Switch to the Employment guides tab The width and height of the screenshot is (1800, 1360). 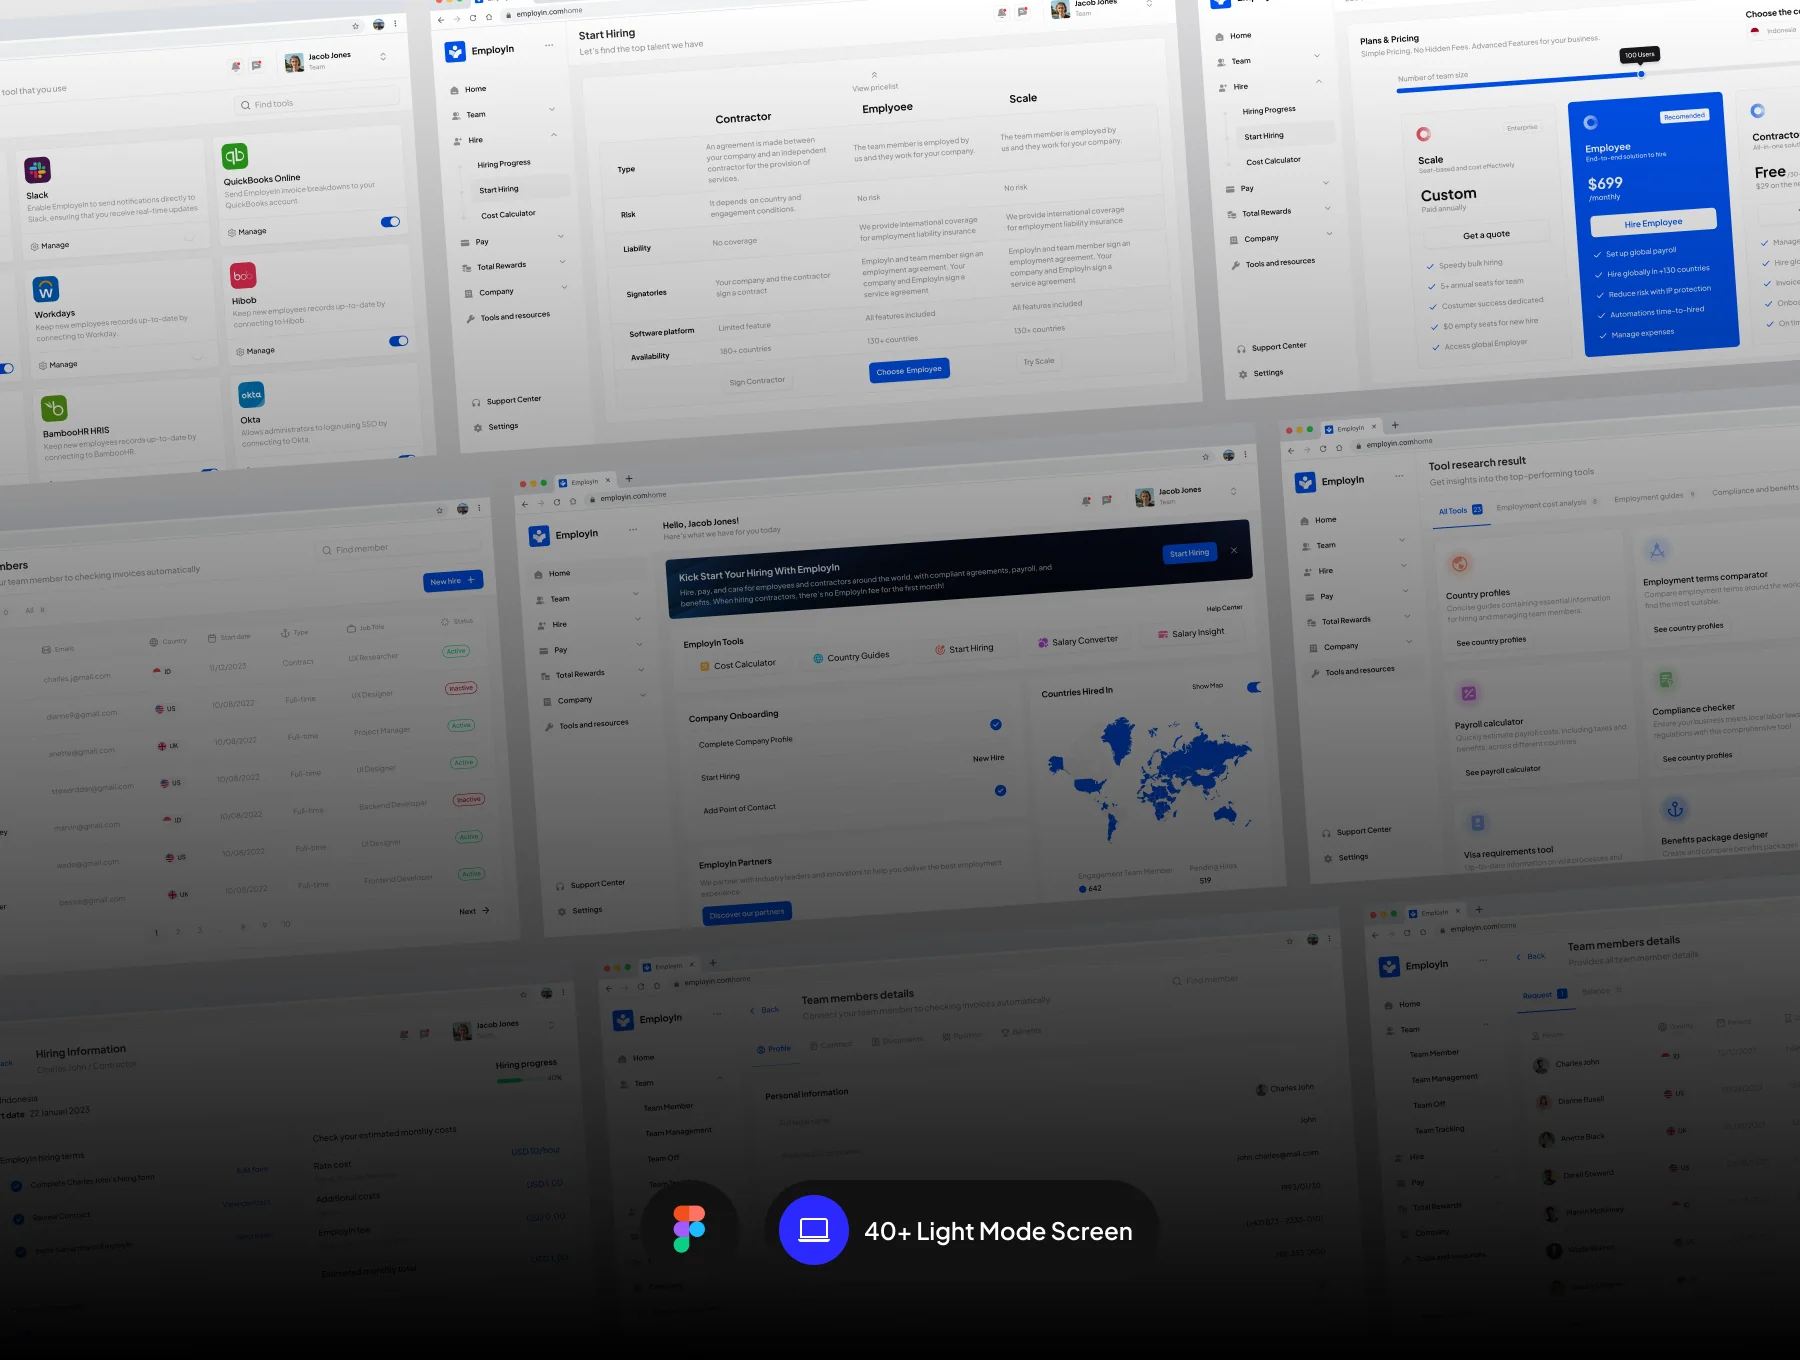[x=1654, y=497]
